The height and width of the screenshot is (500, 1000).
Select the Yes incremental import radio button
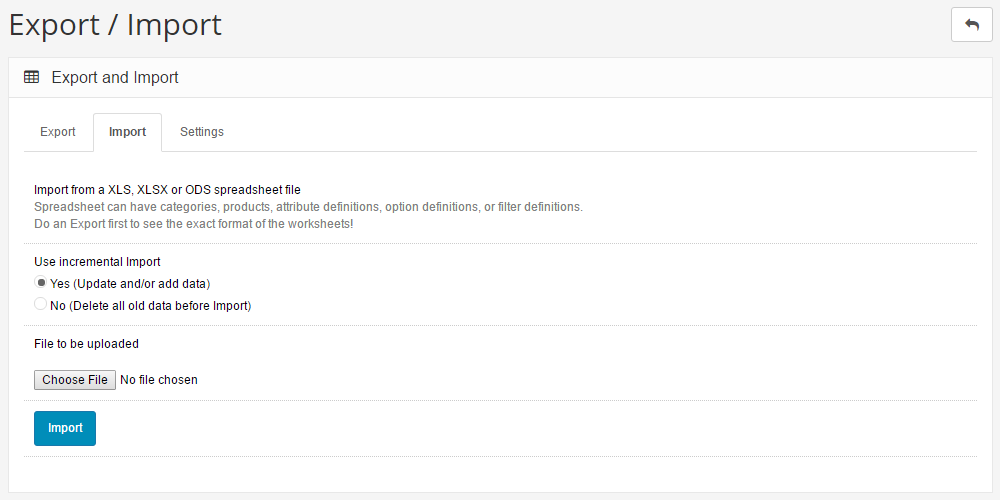pos(41,283)
